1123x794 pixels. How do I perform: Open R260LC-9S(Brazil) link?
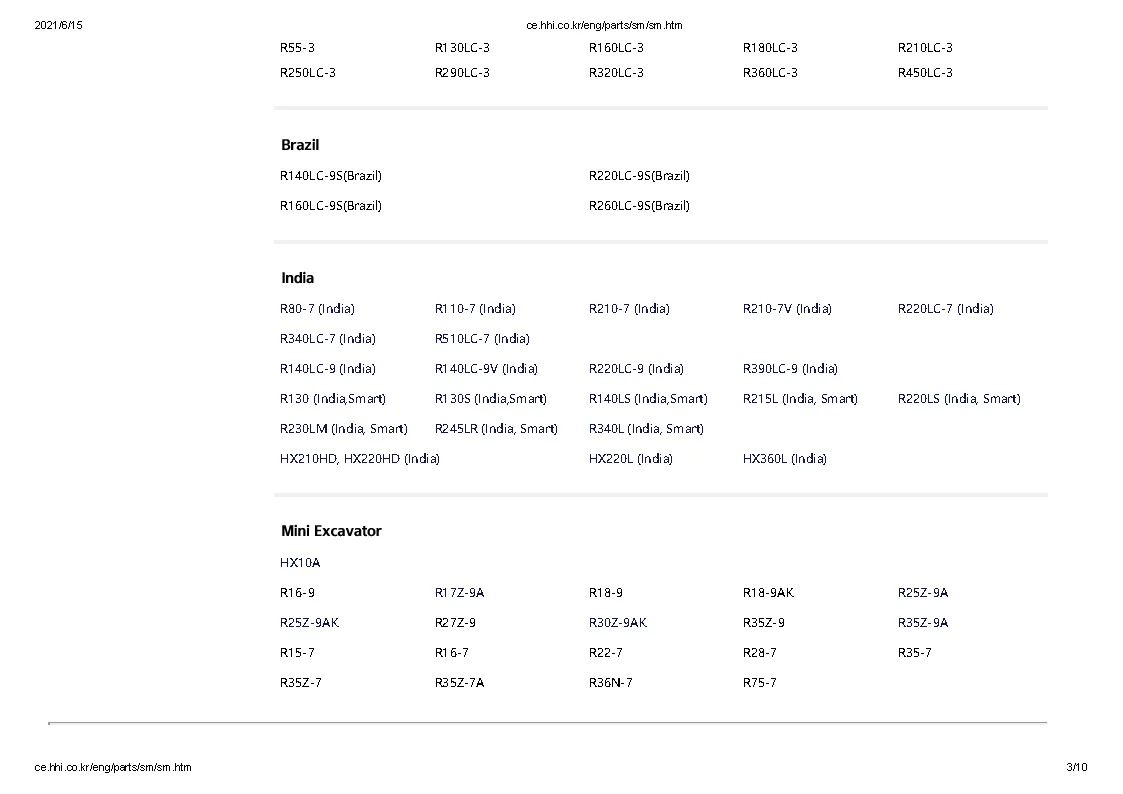tap(639, 206)
